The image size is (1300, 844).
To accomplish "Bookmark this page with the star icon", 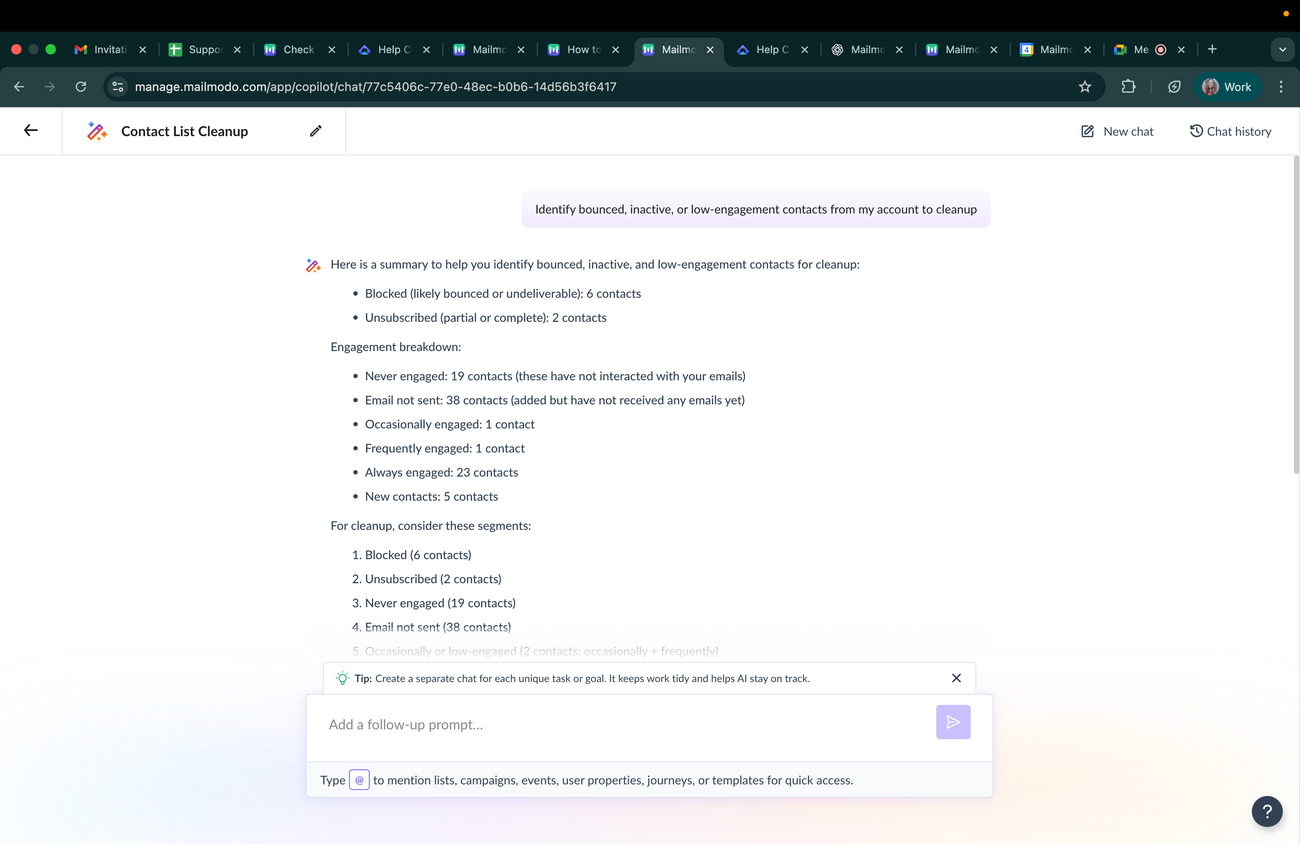I will (x=1085, y=87).
